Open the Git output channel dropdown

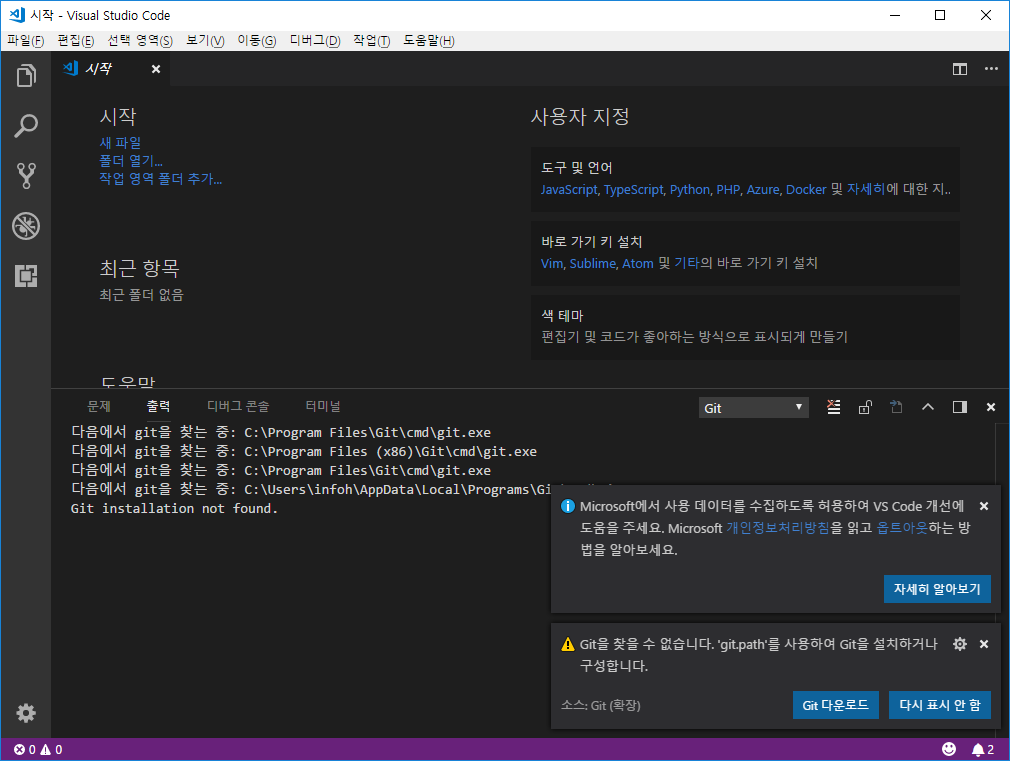(x=754, y=408)
